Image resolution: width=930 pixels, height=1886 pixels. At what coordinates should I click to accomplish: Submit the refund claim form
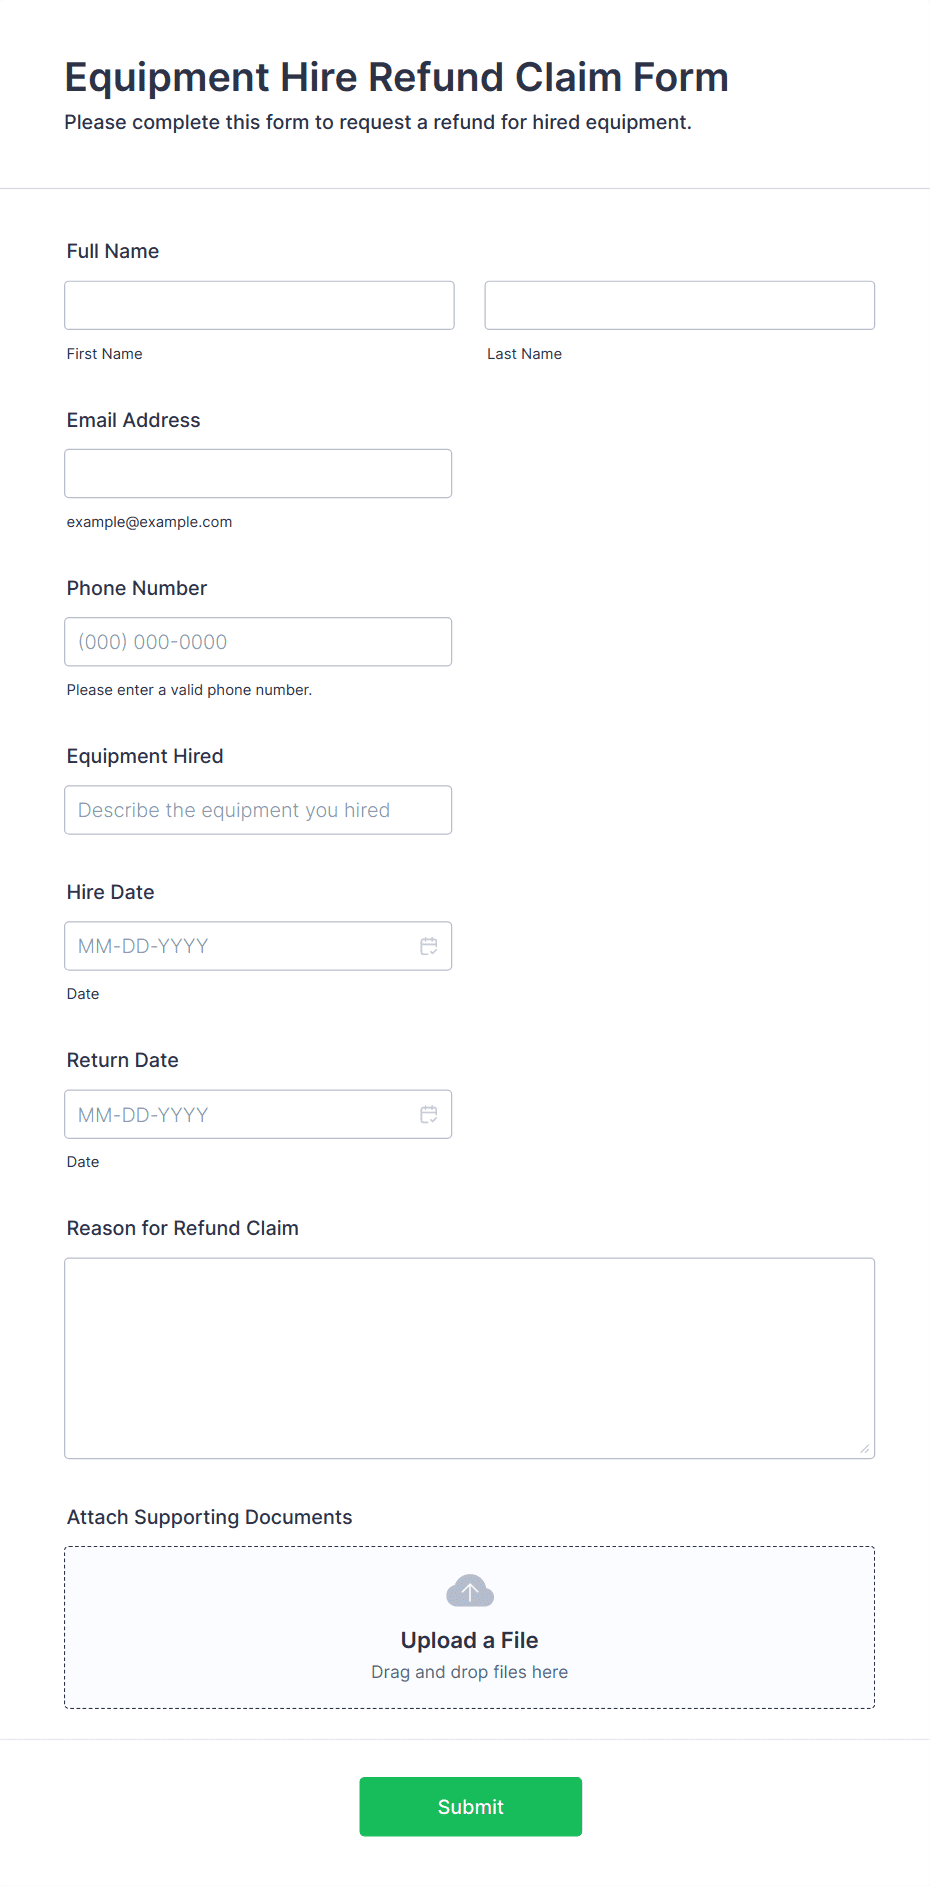(470, 1806)
